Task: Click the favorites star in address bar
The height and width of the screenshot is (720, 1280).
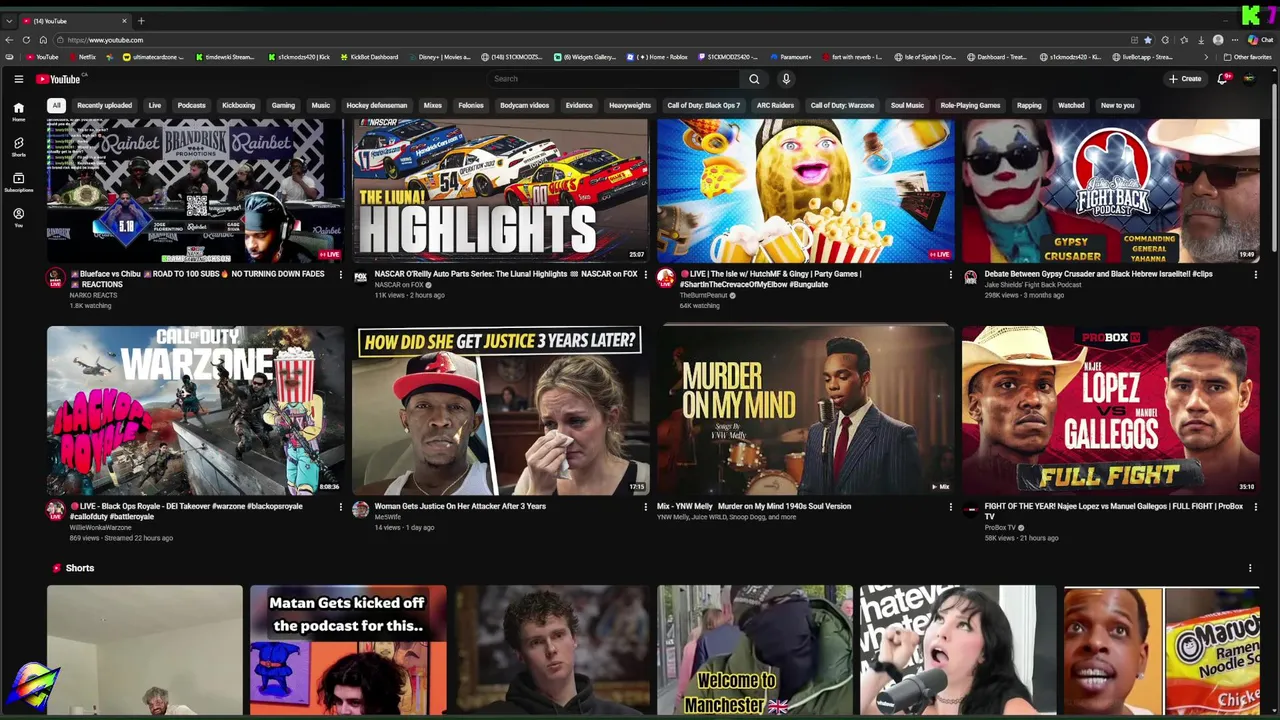Action: click(1148, 40)
